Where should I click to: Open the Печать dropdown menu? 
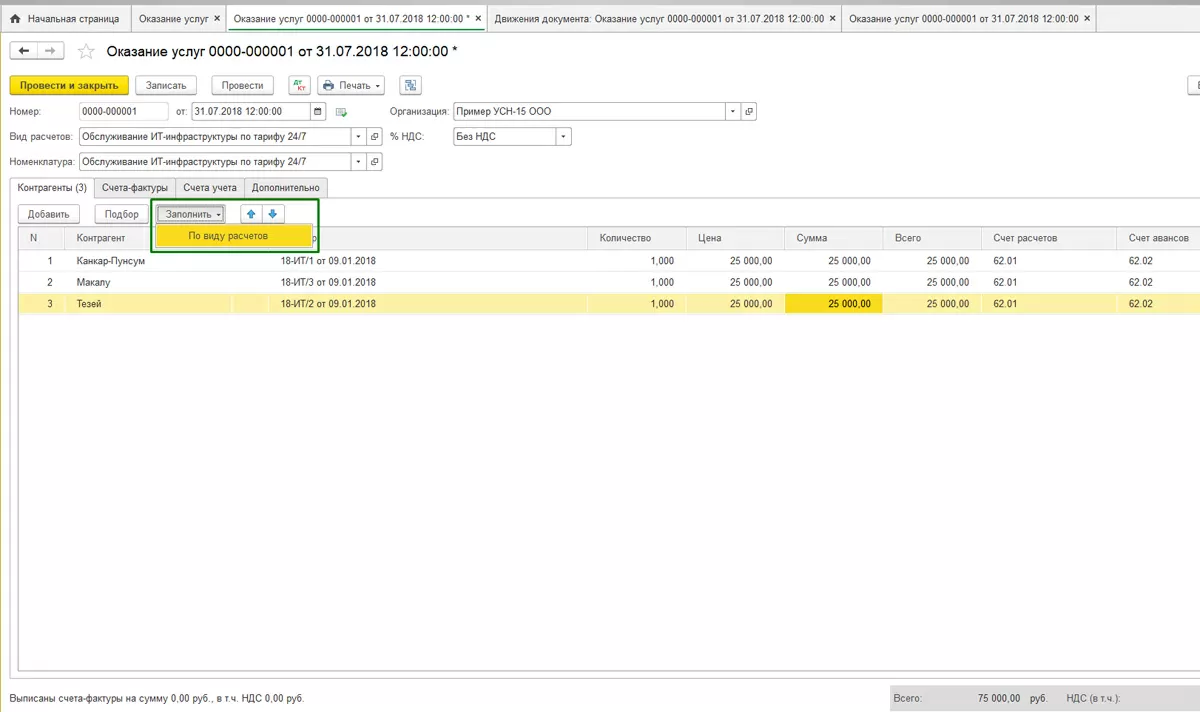[x=351, y=86]
